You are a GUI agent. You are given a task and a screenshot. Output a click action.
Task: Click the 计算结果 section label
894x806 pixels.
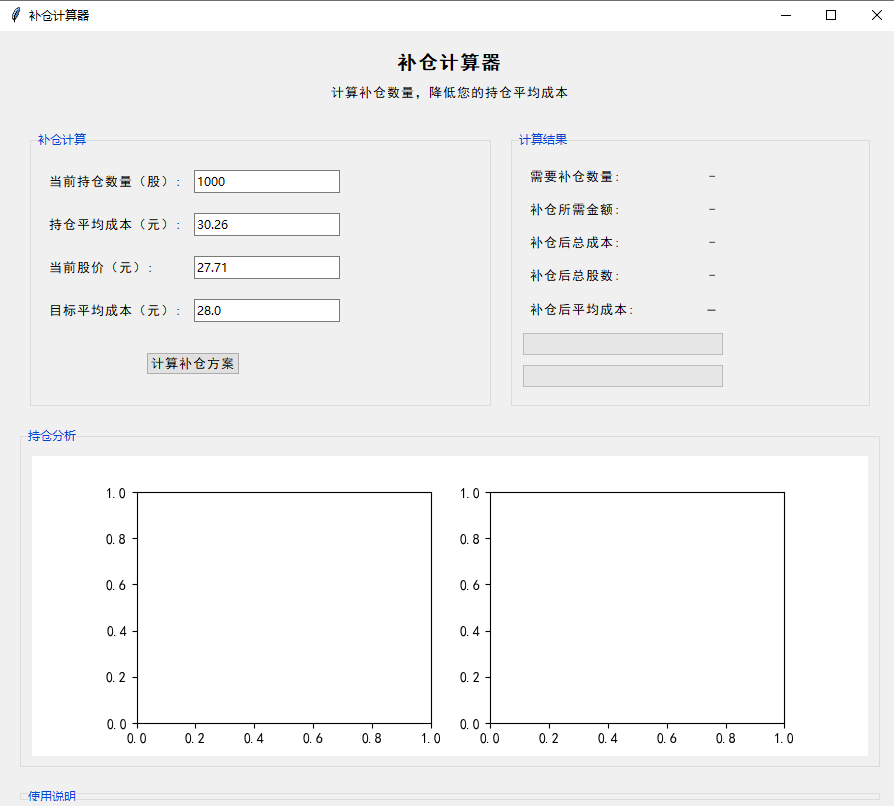coord(544,139)
